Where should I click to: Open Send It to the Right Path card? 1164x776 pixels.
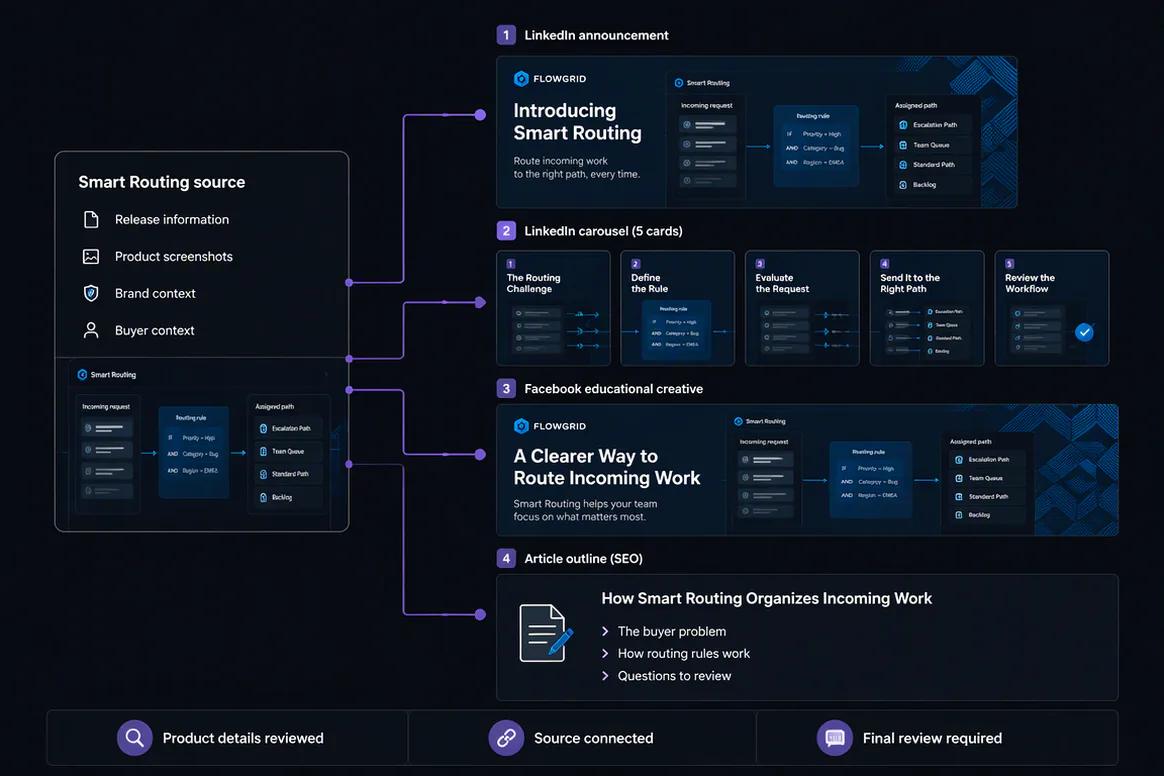pos(926,308)
